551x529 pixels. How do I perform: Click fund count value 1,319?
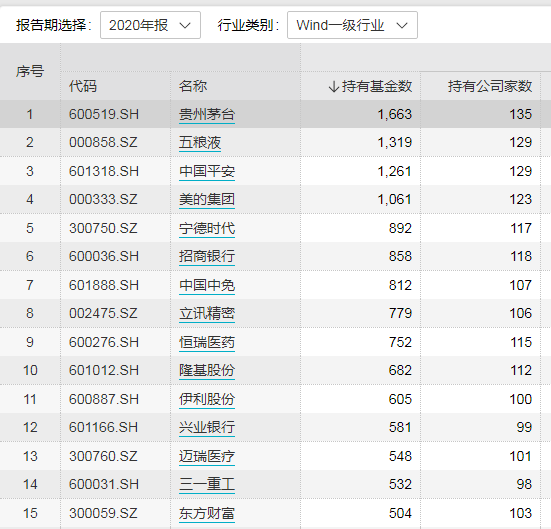pyautogui.click(x=394, y=142)
